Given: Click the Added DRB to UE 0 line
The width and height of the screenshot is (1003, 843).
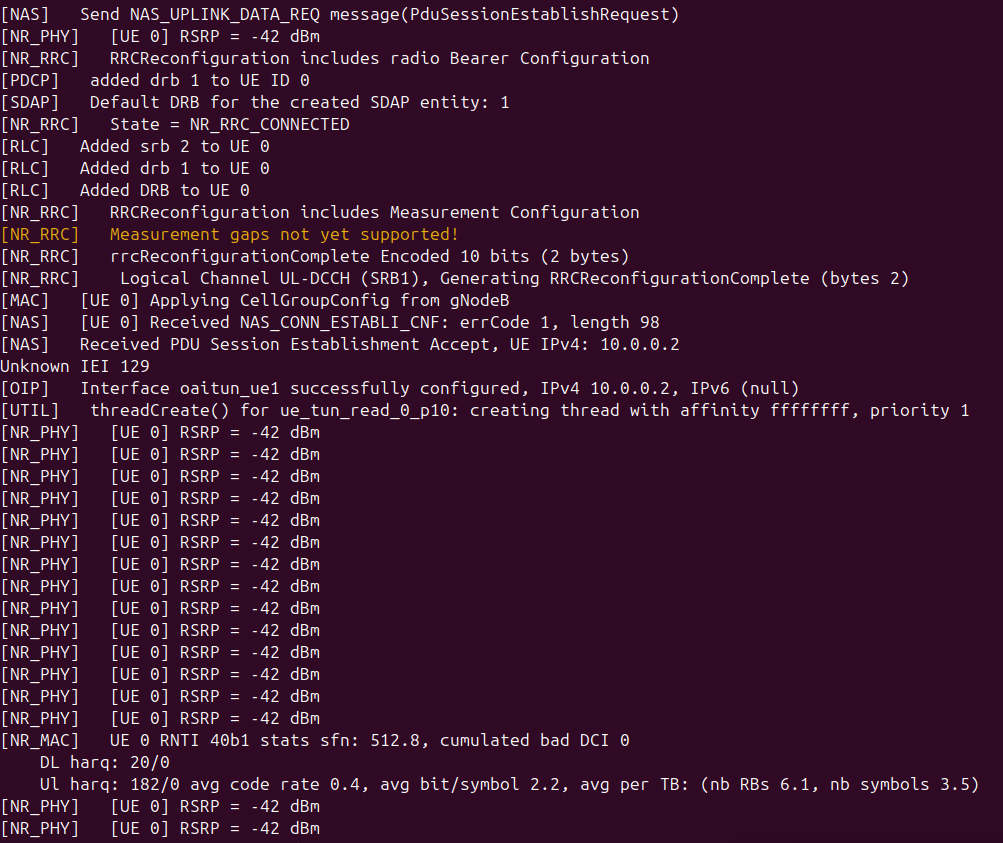Looking at the screenshot, I should pos(125,191).
